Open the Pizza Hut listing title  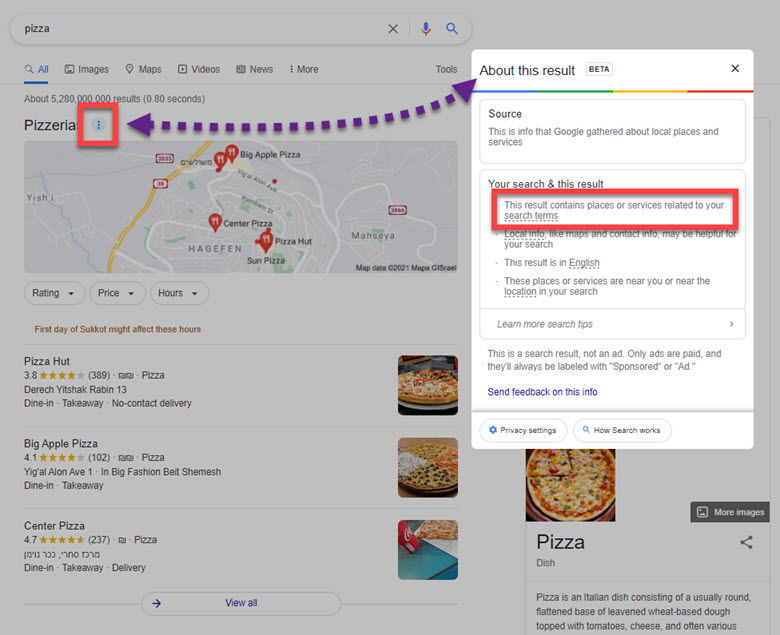[47, 361]
